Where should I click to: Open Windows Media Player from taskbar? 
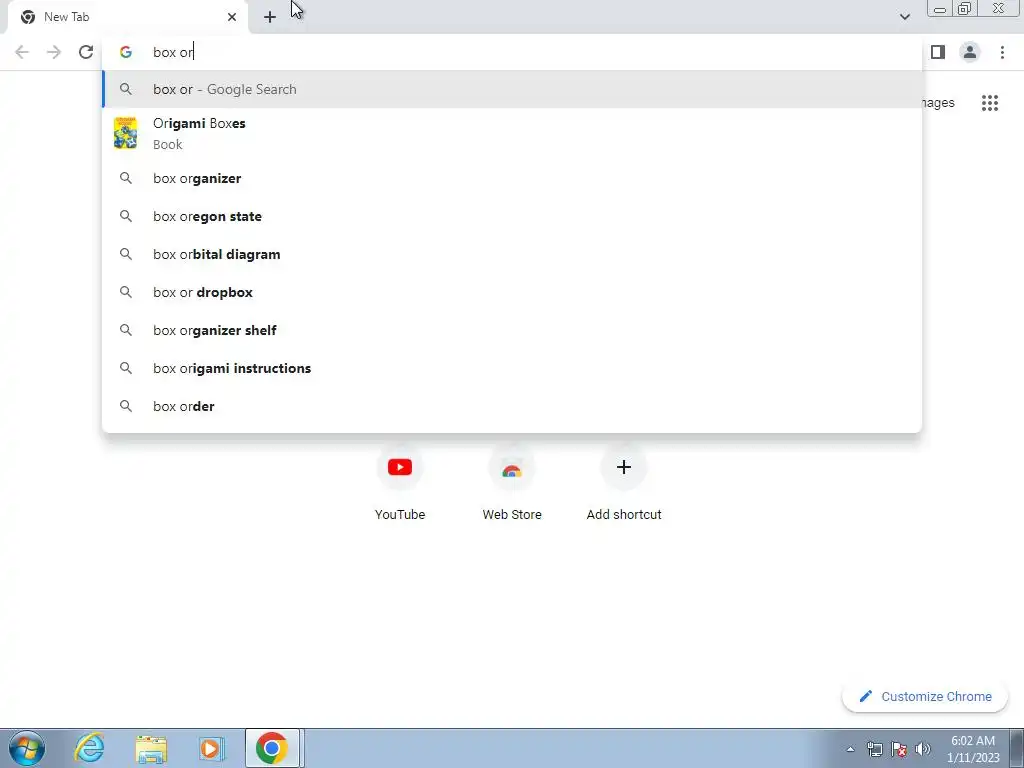[x=211, y=748]
